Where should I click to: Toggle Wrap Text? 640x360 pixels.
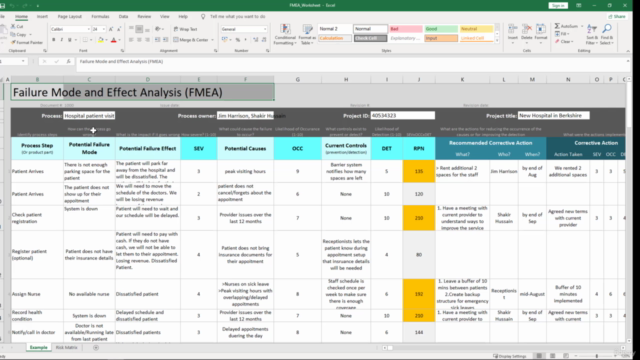click(x=185, y=29)
